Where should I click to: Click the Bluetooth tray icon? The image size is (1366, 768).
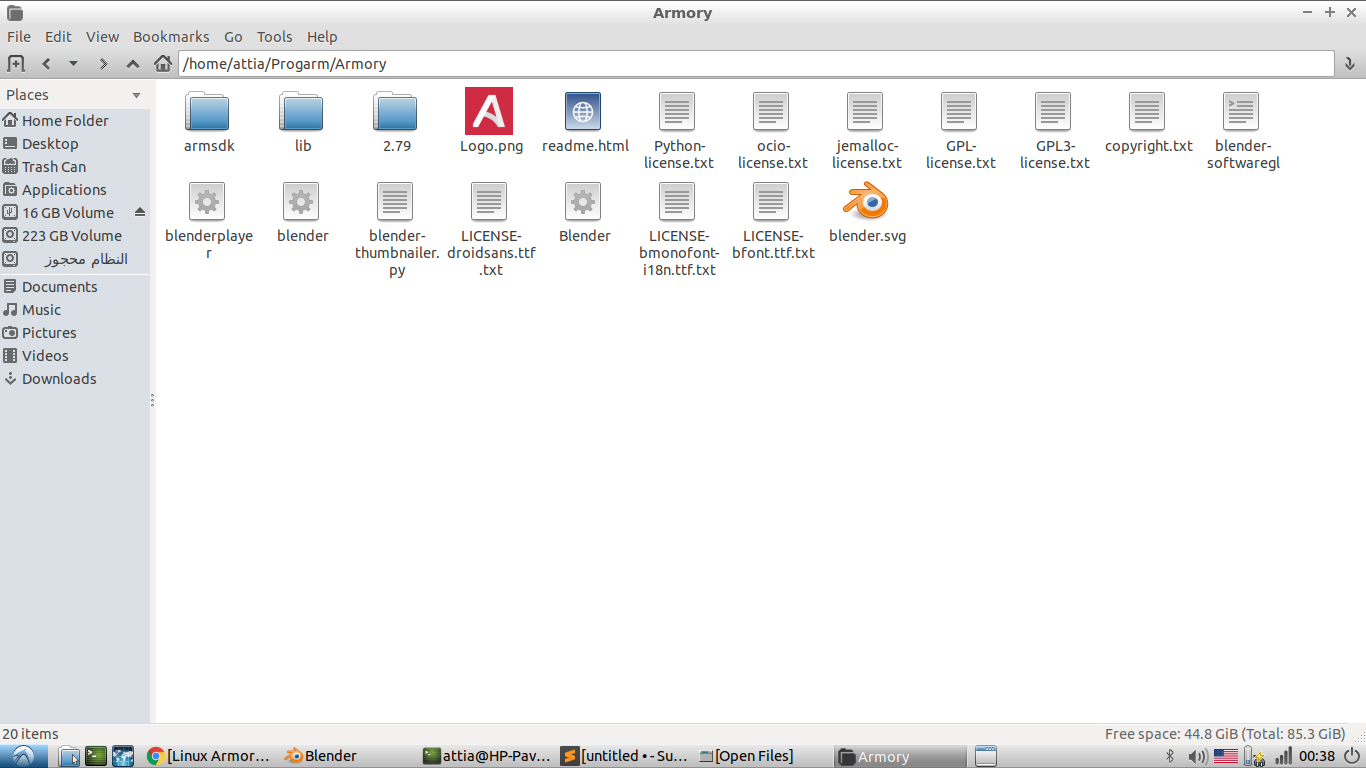(x=1169, y=756)
